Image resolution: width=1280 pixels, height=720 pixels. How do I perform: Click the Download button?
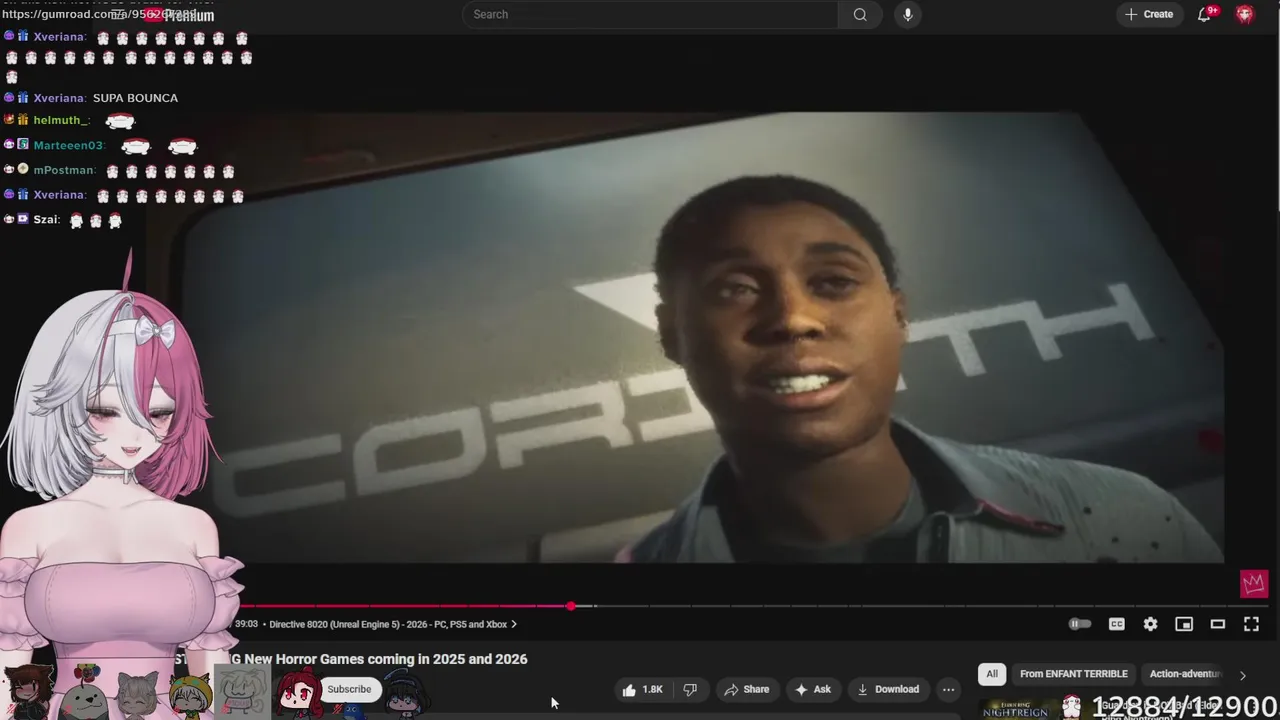888,689
